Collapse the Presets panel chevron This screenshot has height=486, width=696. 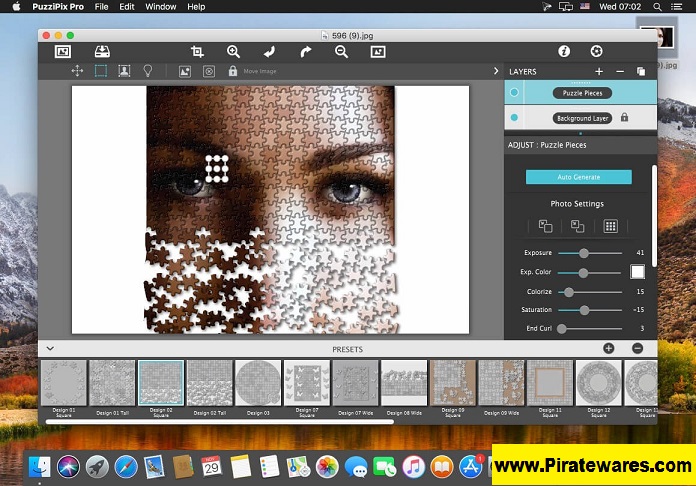(50, 348)
